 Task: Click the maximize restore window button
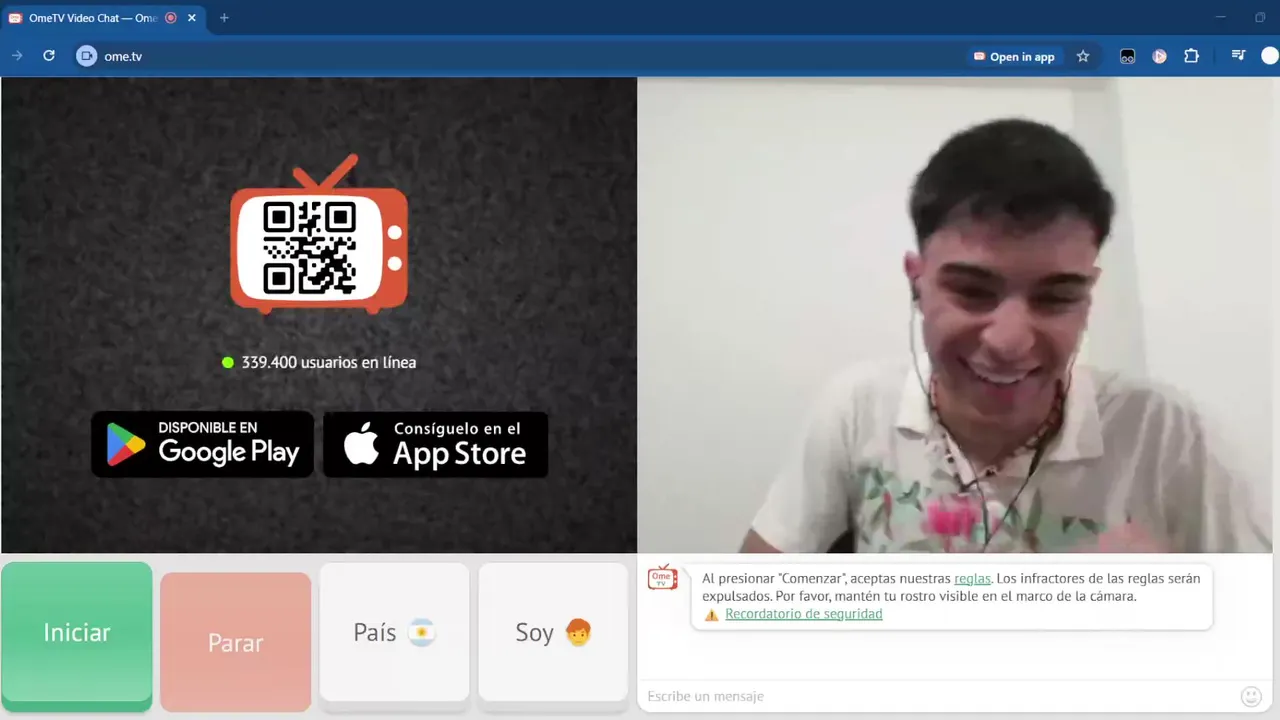click(x=1260, y=17)
